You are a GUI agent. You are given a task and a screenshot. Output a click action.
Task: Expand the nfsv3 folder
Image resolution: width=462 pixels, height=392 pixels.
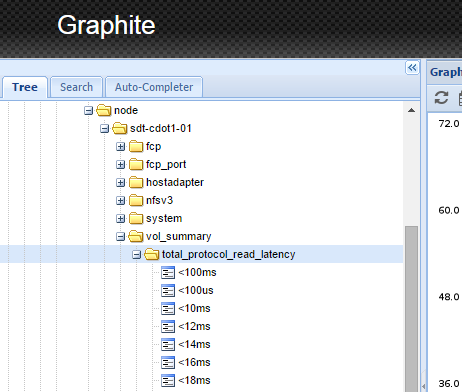coord(120,200)
